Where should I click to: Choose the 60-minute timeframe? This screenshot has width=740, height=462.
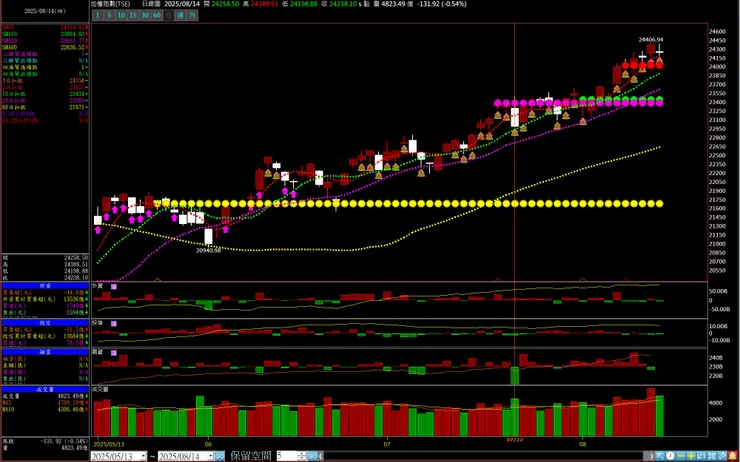[157, 15]
